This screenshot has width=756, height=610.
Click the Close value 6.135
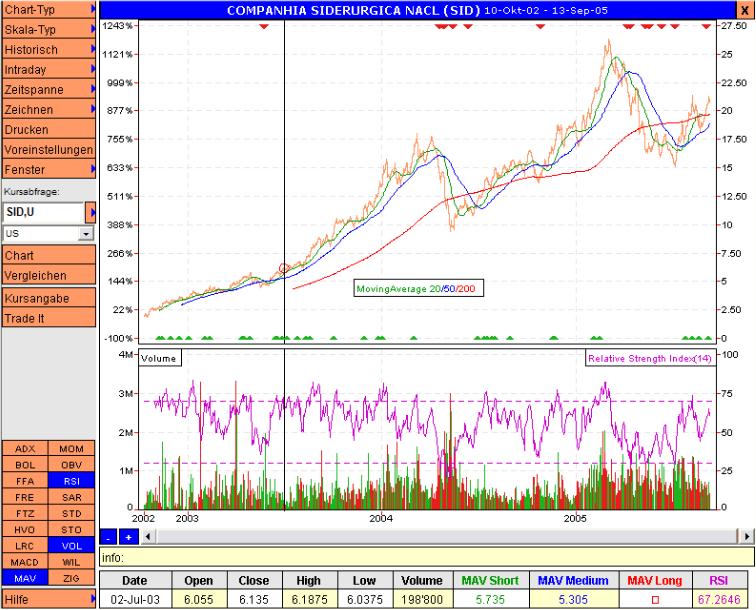[254, 599]
